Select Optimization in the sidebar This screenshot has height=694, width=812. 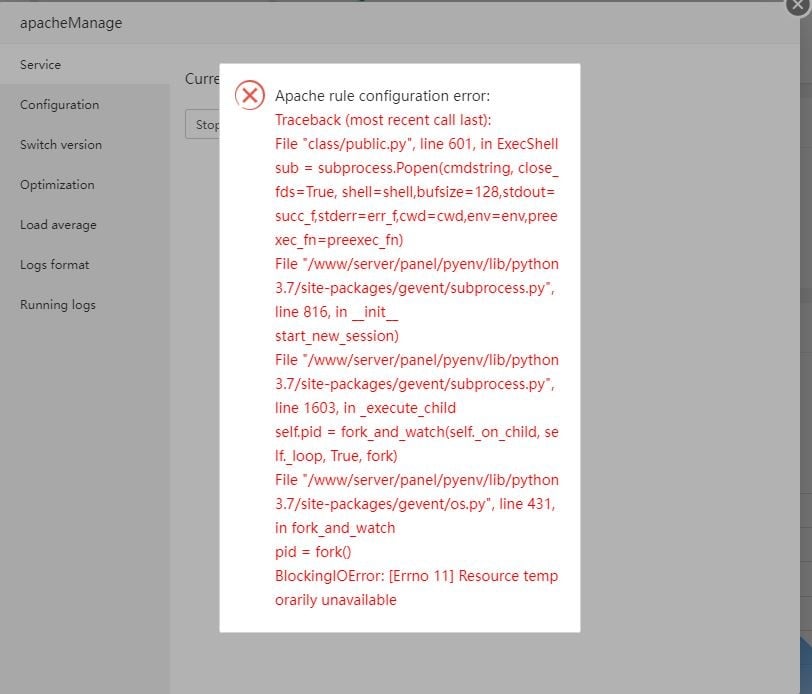tap(55, 184)
